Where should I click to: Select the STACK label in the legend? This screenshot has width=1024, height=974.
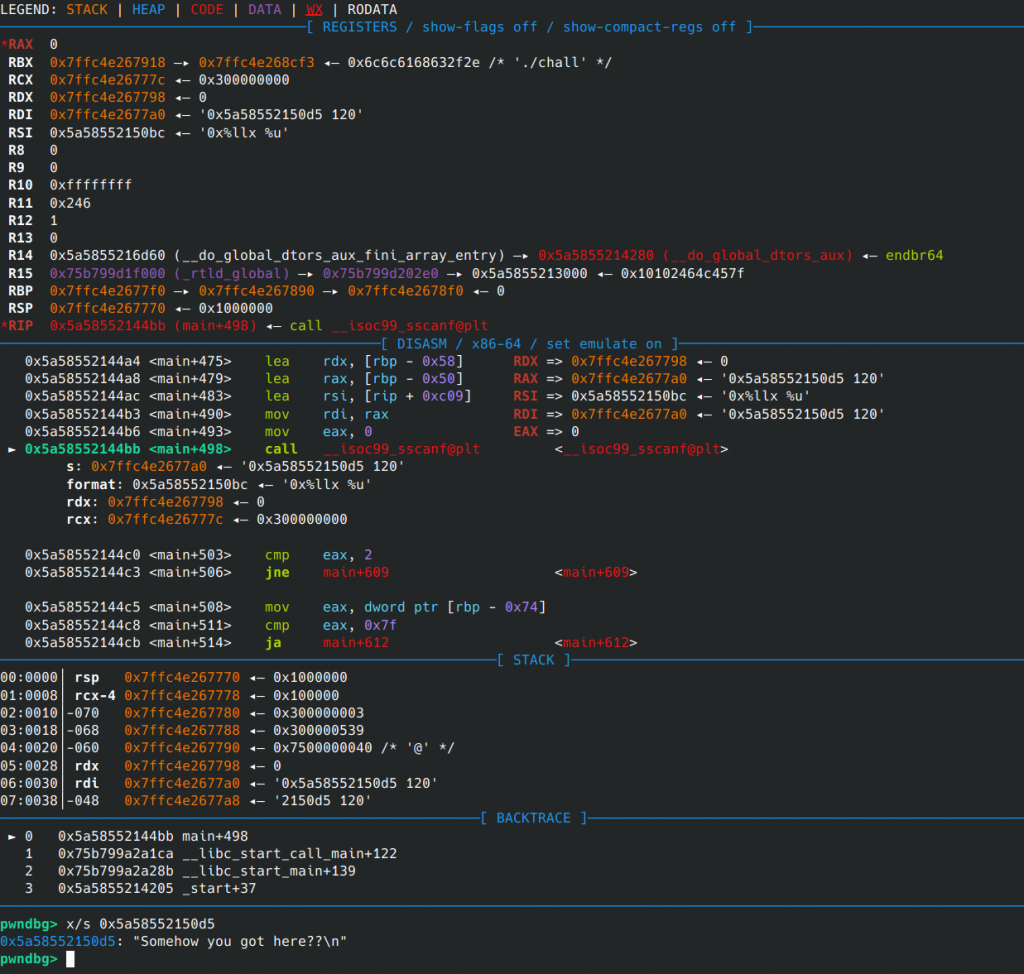point(88,9)
